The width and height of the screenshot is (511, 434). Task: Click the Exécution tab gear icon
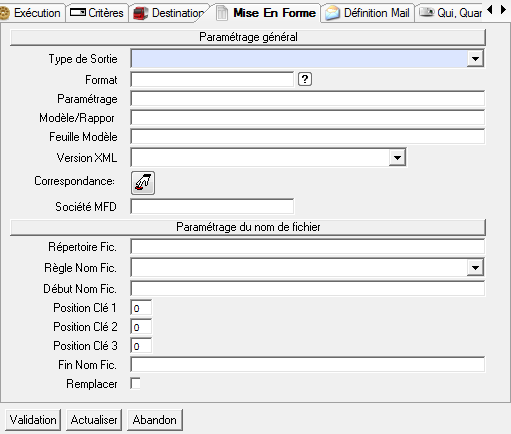coord(4,13)
